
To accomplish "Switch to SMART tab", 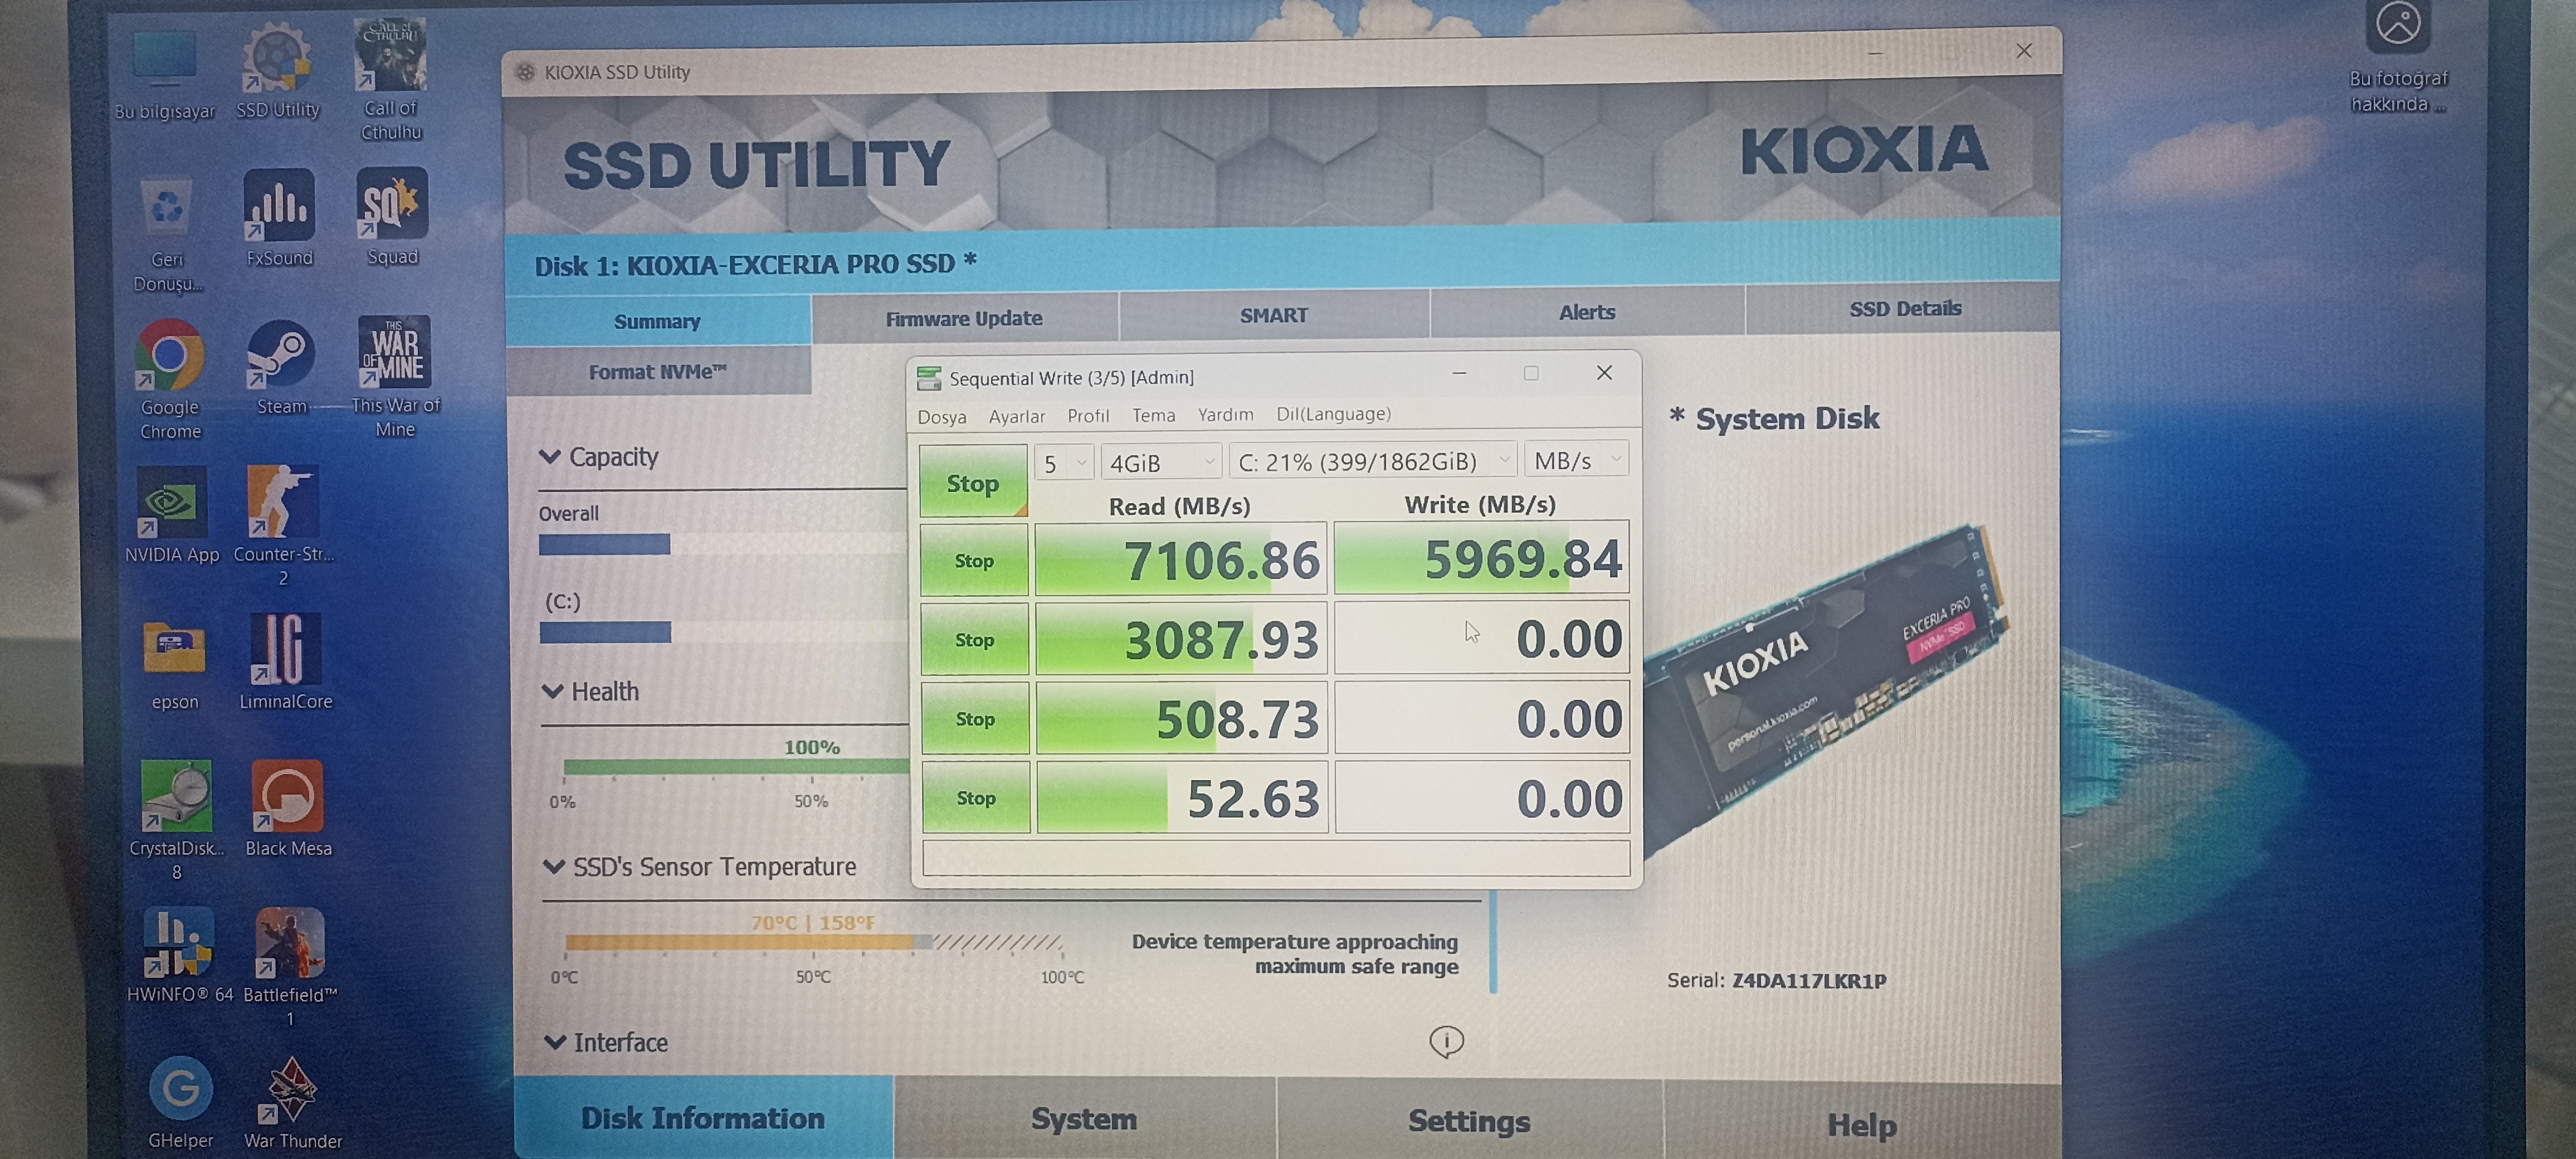I will click(1274, 315).
